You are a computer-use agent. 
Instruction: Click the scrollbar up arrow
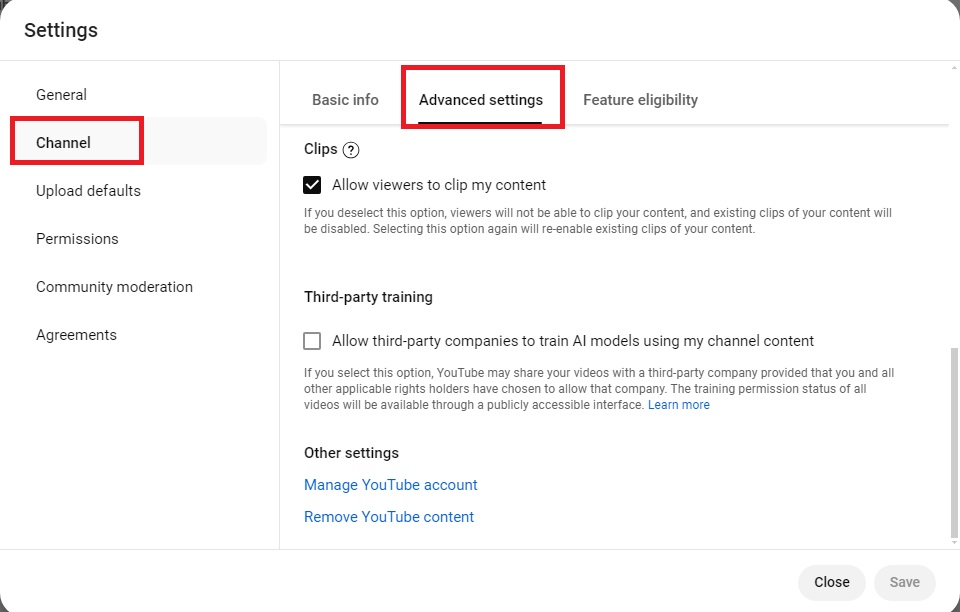(954, 67)
